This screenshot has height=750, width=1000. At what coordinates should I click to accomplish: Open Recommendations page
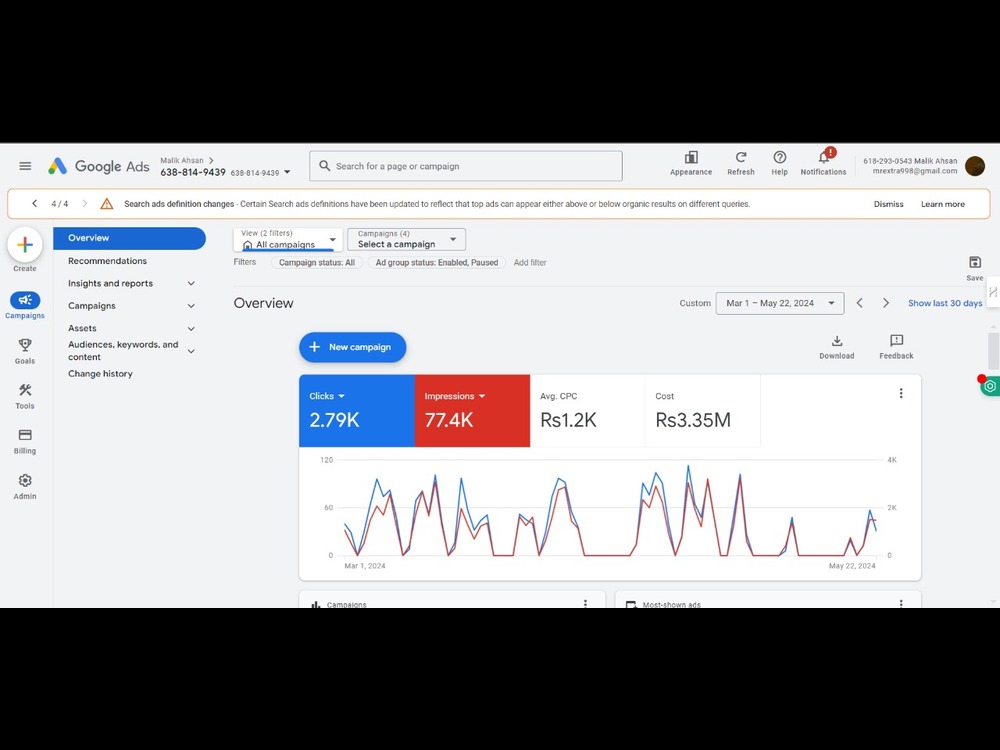coord(107,261)
